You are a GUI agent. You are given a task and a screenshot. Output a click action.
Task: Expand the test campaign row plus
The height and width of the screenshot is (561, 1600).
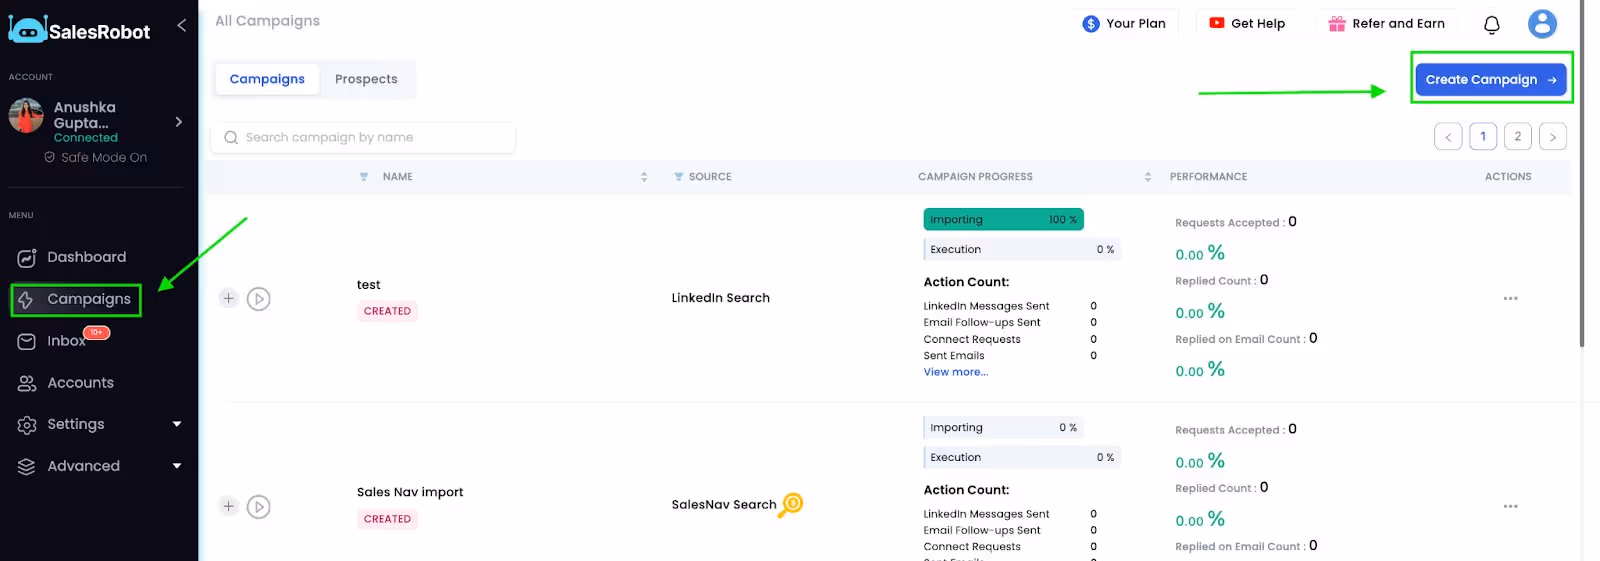tap(228, 298)
